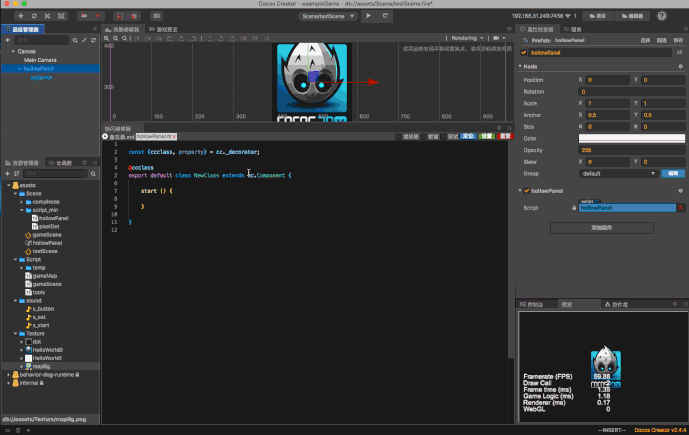Click the save button in the Prefab row

coord(678,40)
